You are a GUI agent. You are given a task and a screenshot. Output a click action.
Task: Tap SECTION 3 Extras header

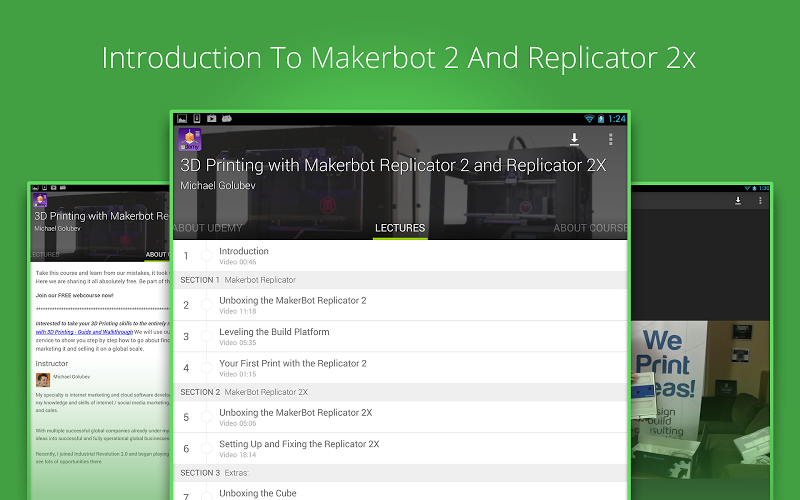[400, 473]
